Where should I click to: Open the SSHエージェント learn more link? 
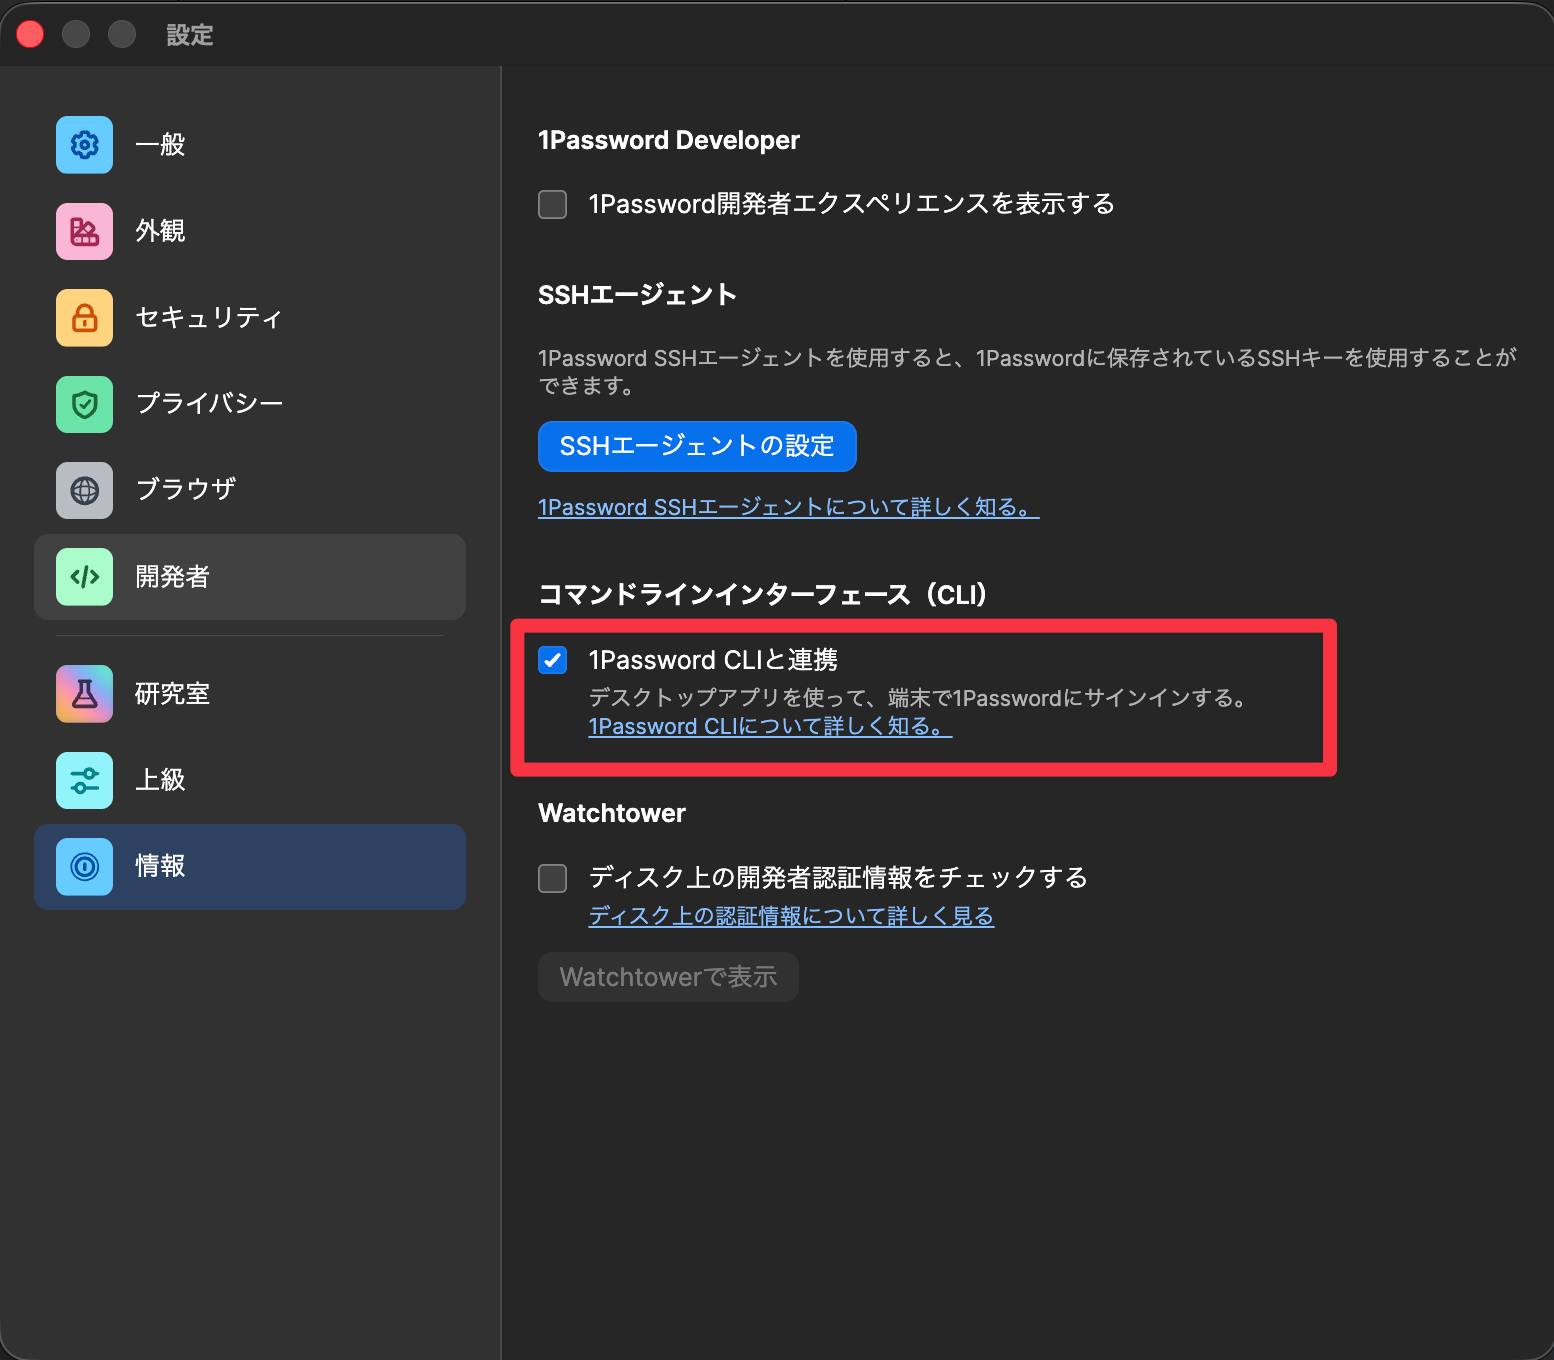788,507
